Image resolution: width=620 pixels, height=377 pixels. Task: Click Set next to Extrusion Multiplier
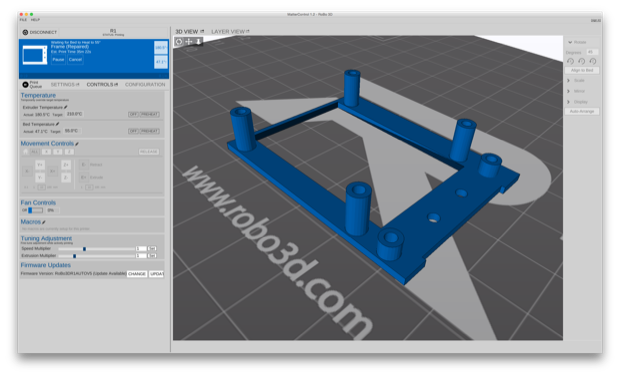coord(152,256)
